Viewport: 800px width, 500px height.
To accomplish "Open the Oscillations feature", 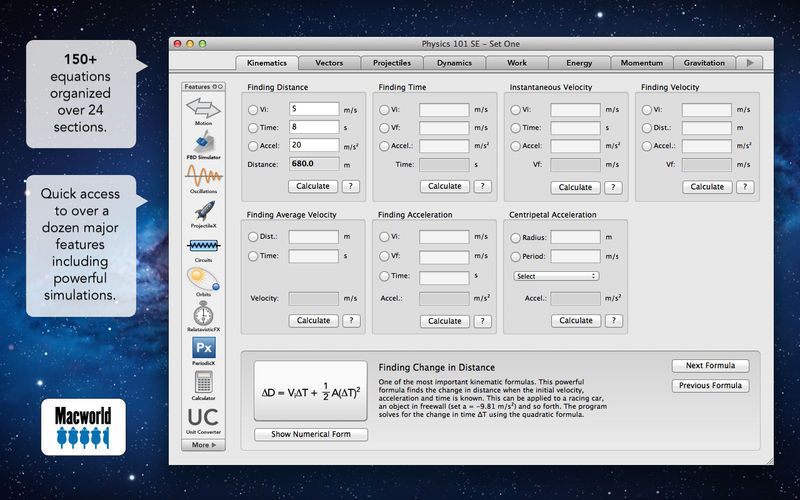I will point(202,178).
